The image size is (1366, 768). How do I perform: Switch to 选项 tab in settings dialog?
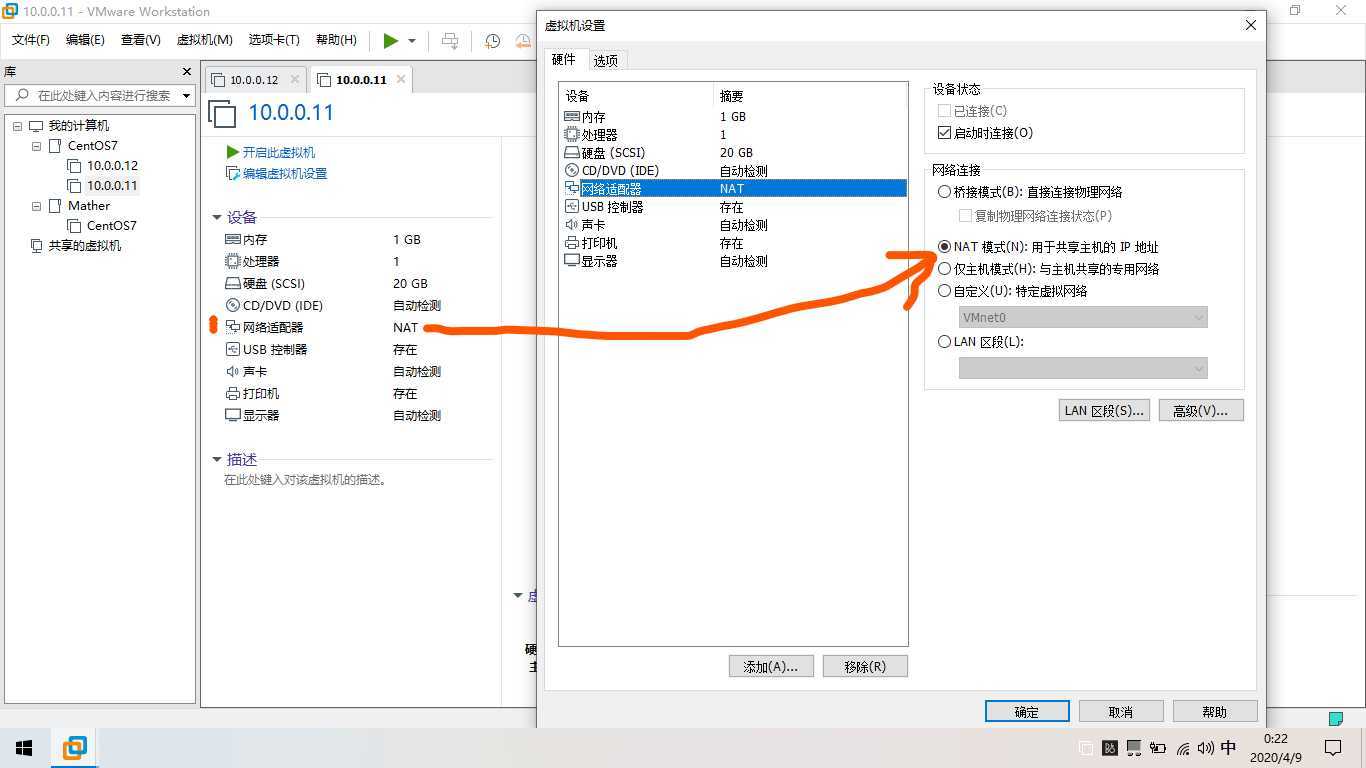605,60
